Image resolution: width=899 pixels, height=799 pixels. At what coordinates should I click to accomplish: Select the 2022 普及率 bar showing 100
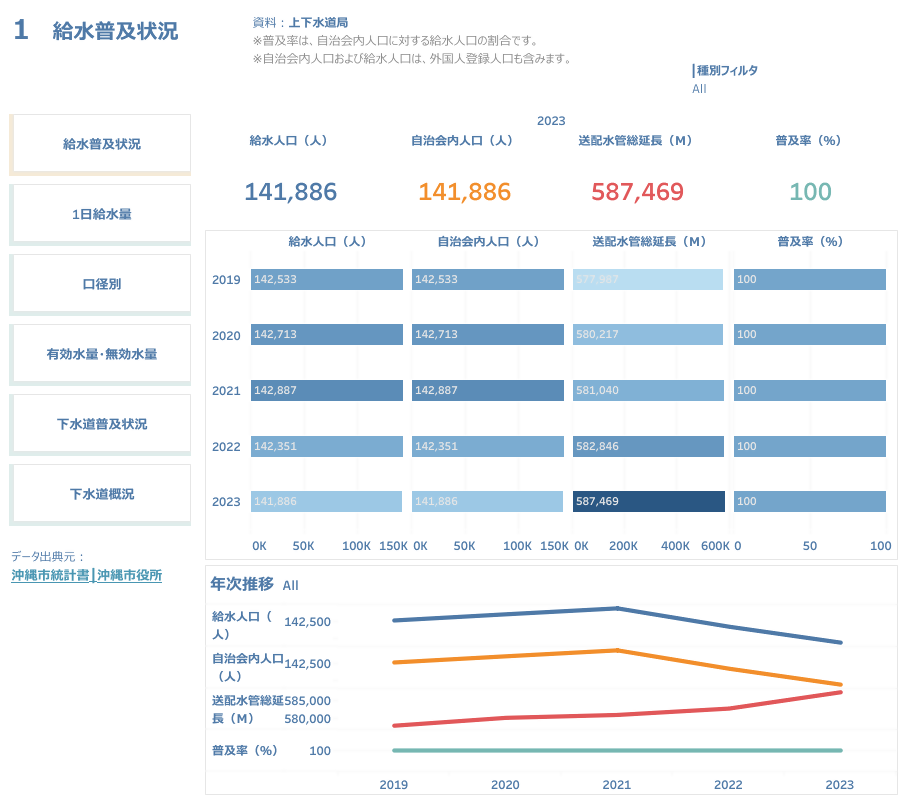[x=809, y=446]
